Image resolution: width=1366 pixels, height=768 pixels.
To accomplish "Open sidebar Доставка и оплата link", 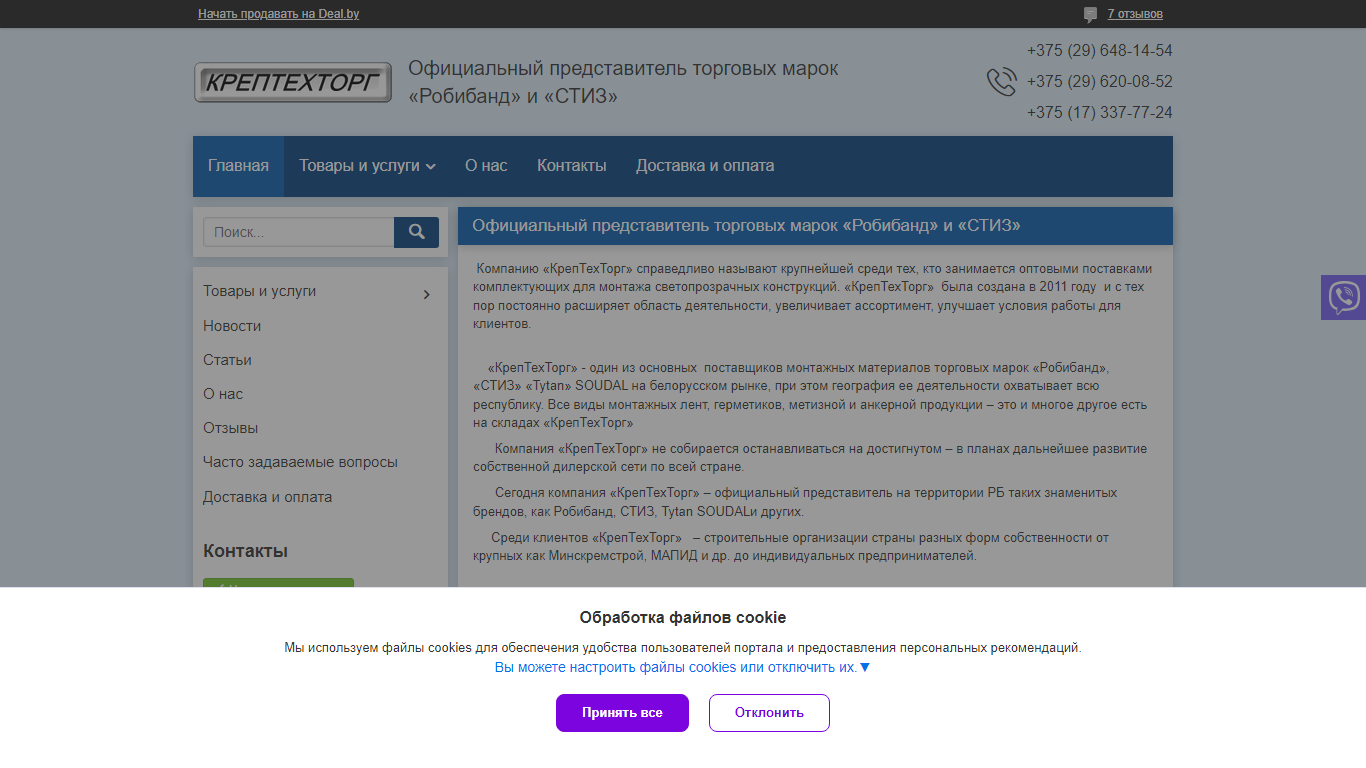I will pyautogui.click(x=267, y=497).
